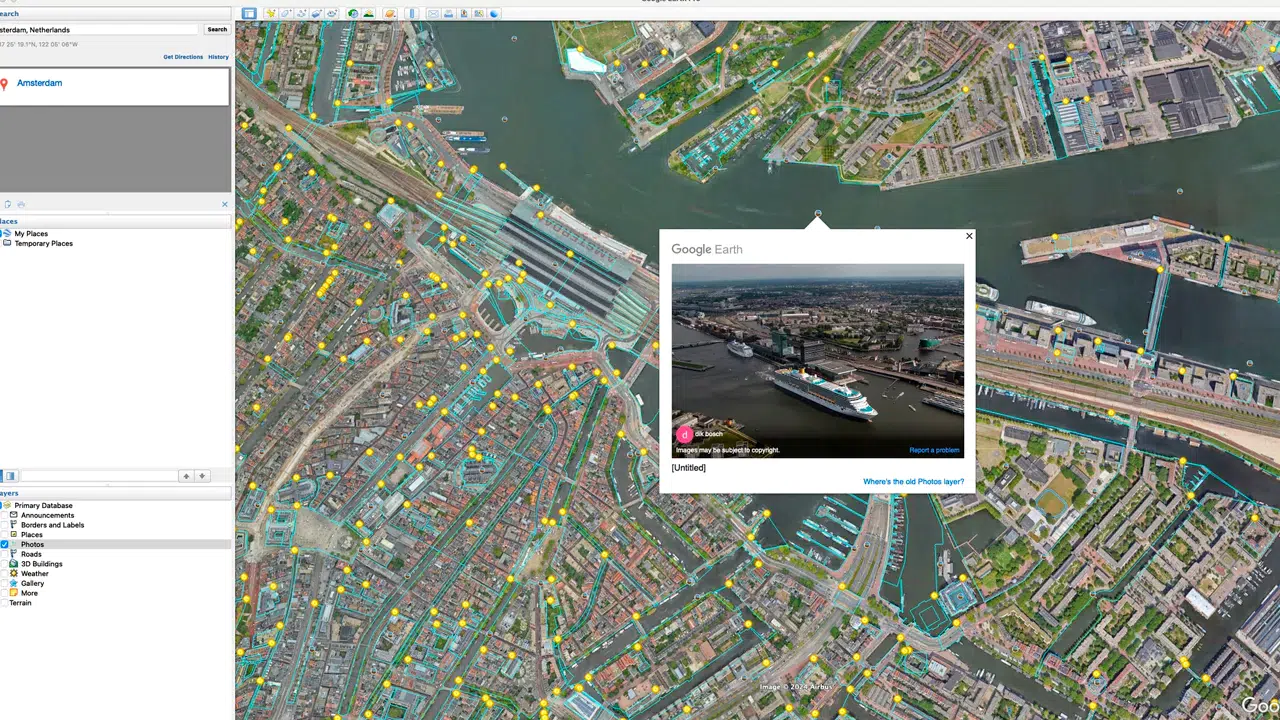Enable the Announcements layer checkbox
This screenshot has width=1280, height=720.
click(4, 515)
